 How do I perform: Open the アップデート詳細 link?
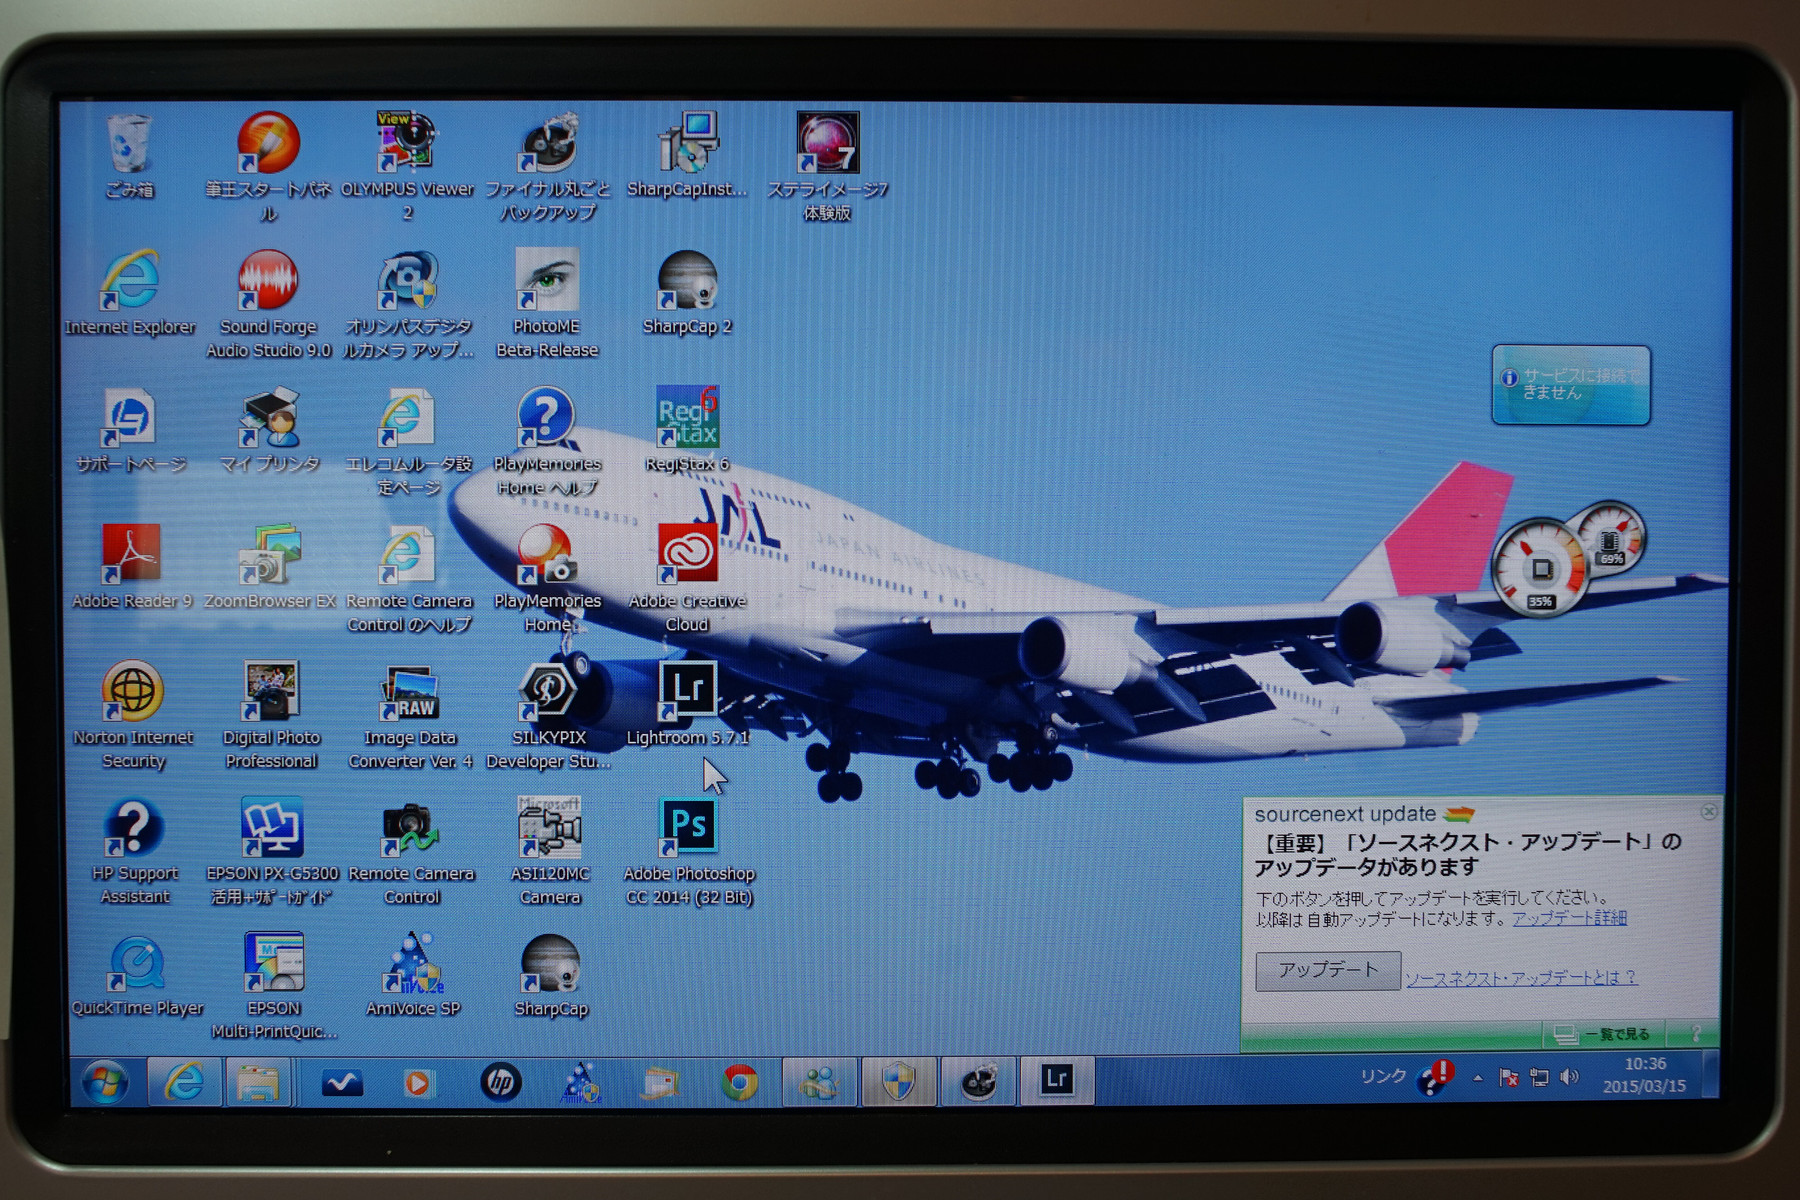(1569, 918)
